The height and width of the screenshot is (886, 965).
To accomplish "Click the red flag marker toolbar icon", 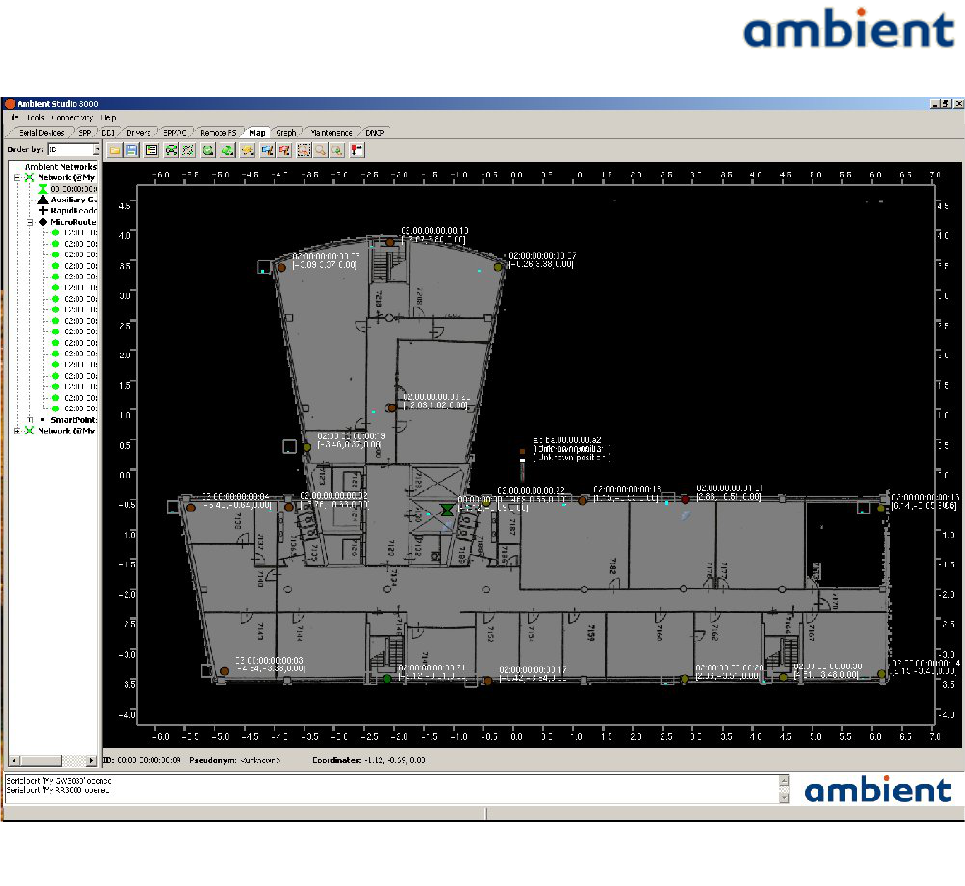I will 357,150.
